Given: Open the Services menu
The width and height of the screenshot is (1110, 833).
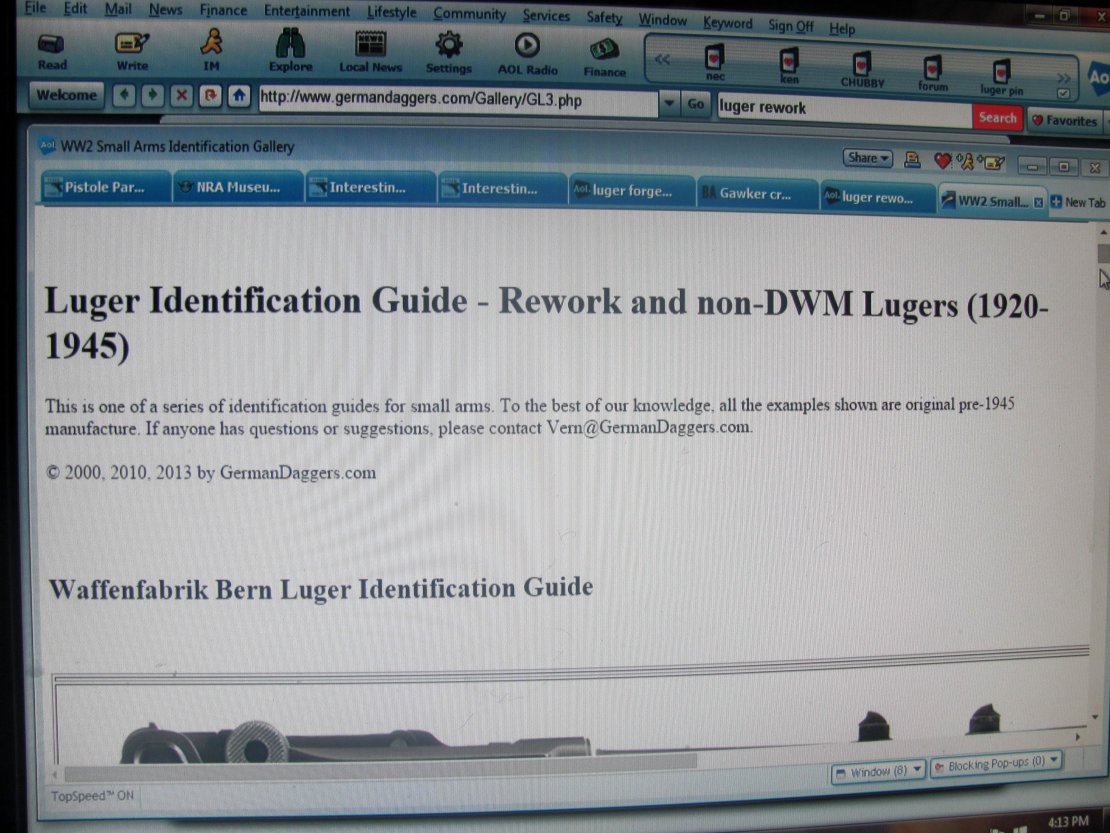Looking at the screenshot, I should [x=546, y=15].
